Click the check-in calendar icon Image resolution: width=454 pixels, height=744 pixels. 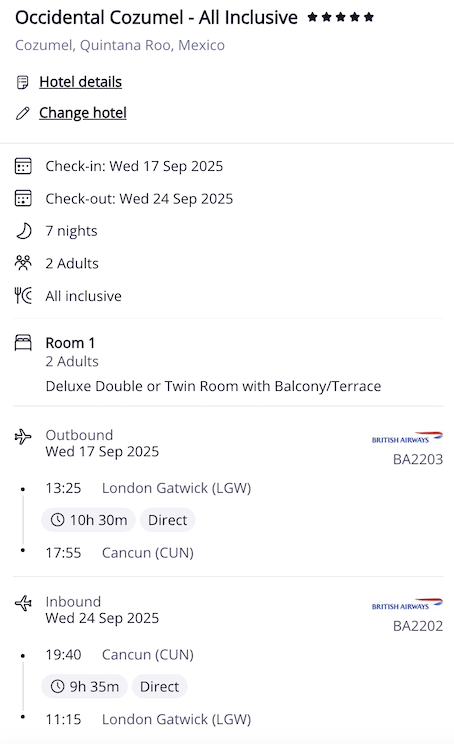(x=23, y=167)
